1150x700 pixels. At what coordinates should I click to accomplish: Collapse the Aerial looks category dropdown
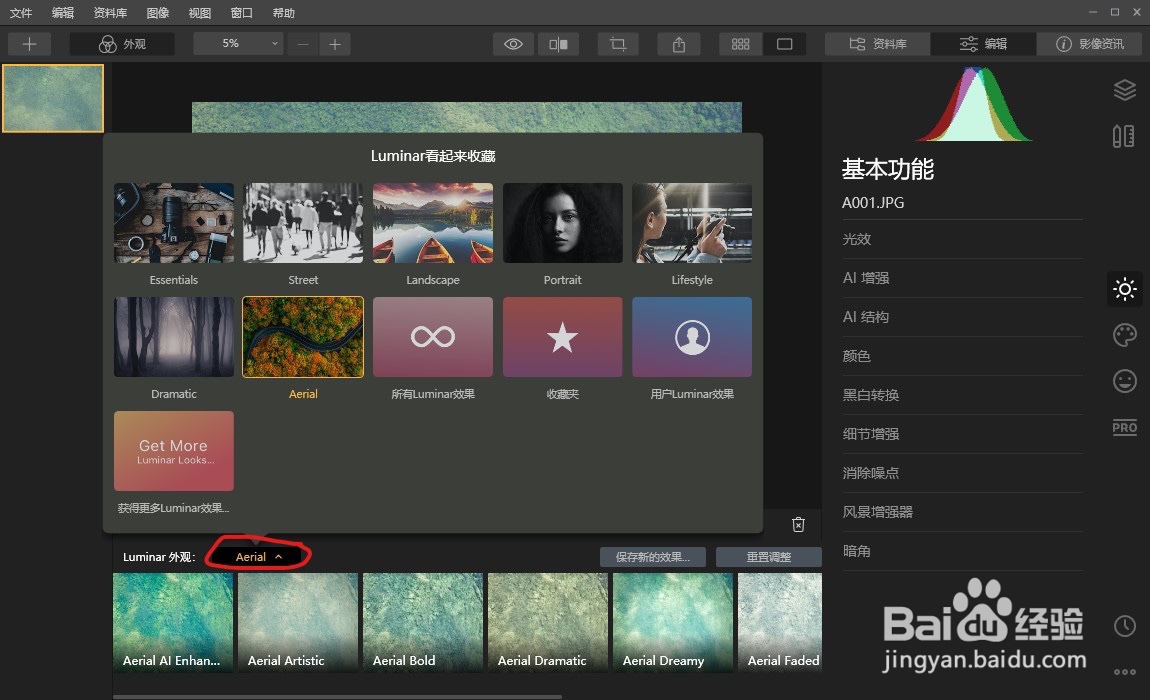point(259,557)
